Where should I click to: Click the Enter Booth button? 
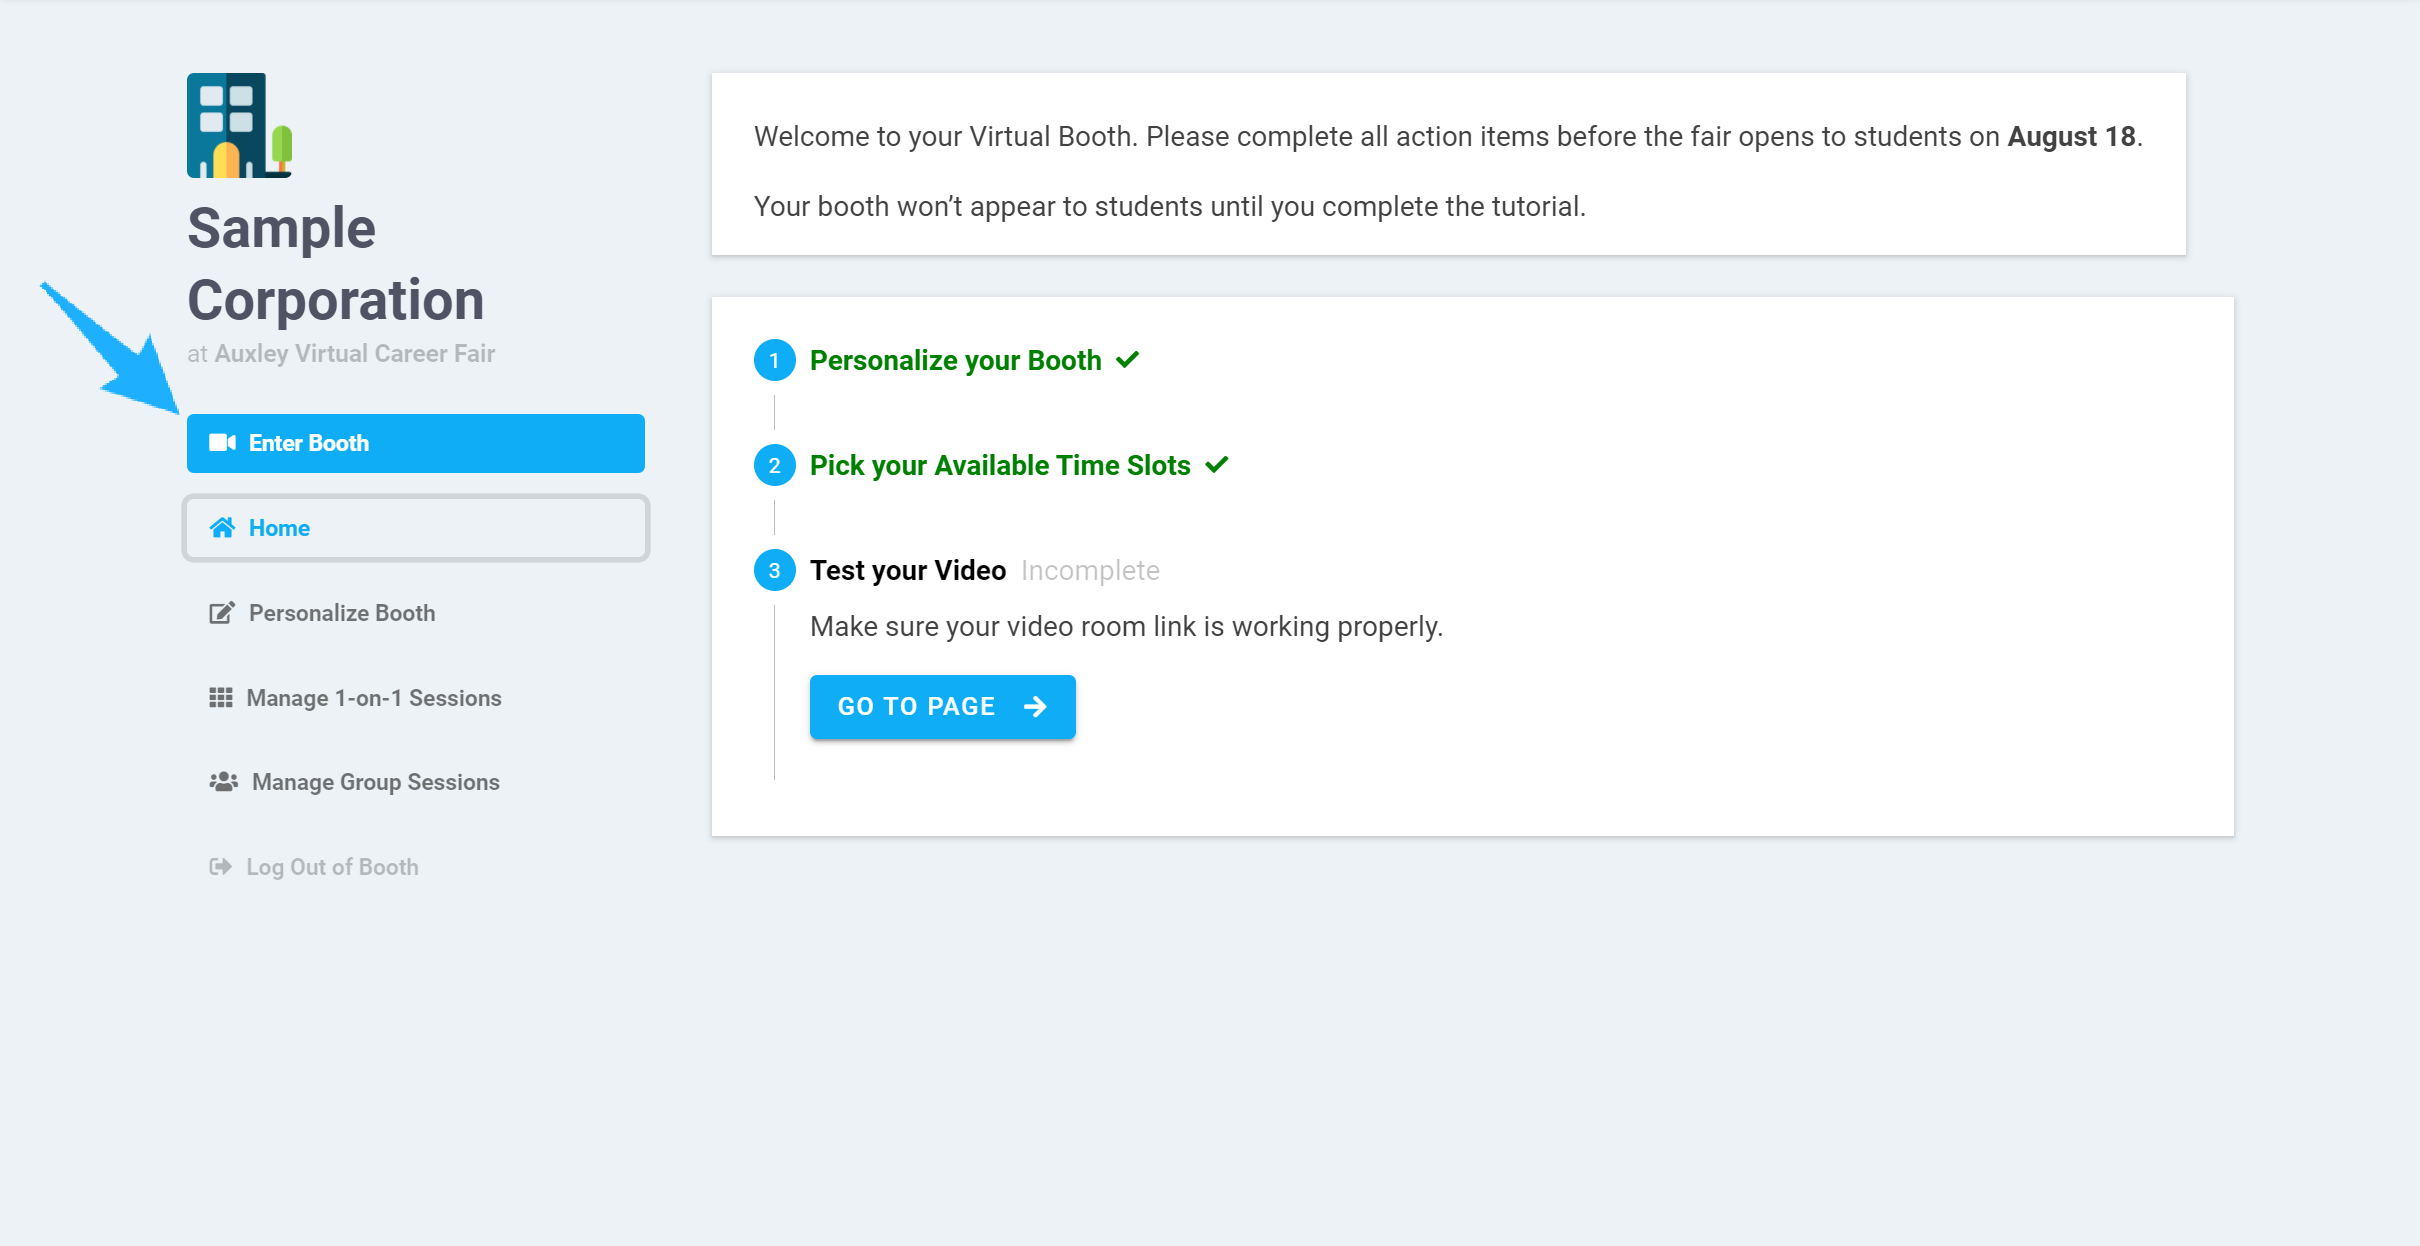point(416,443)
